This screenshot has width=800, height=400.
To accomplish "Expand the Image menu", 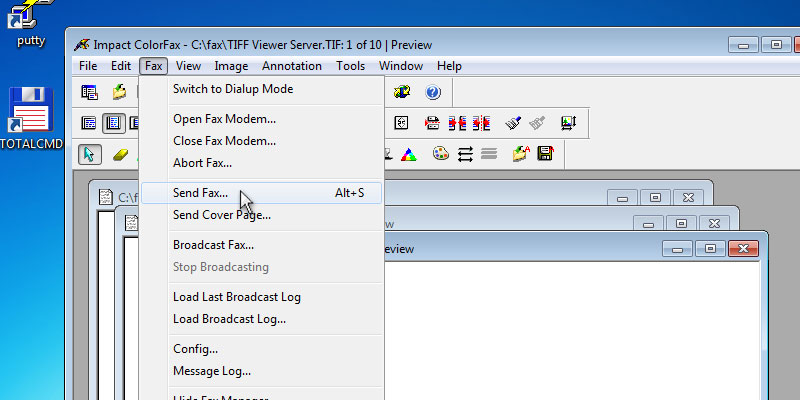I will click(x=231, y=66).
